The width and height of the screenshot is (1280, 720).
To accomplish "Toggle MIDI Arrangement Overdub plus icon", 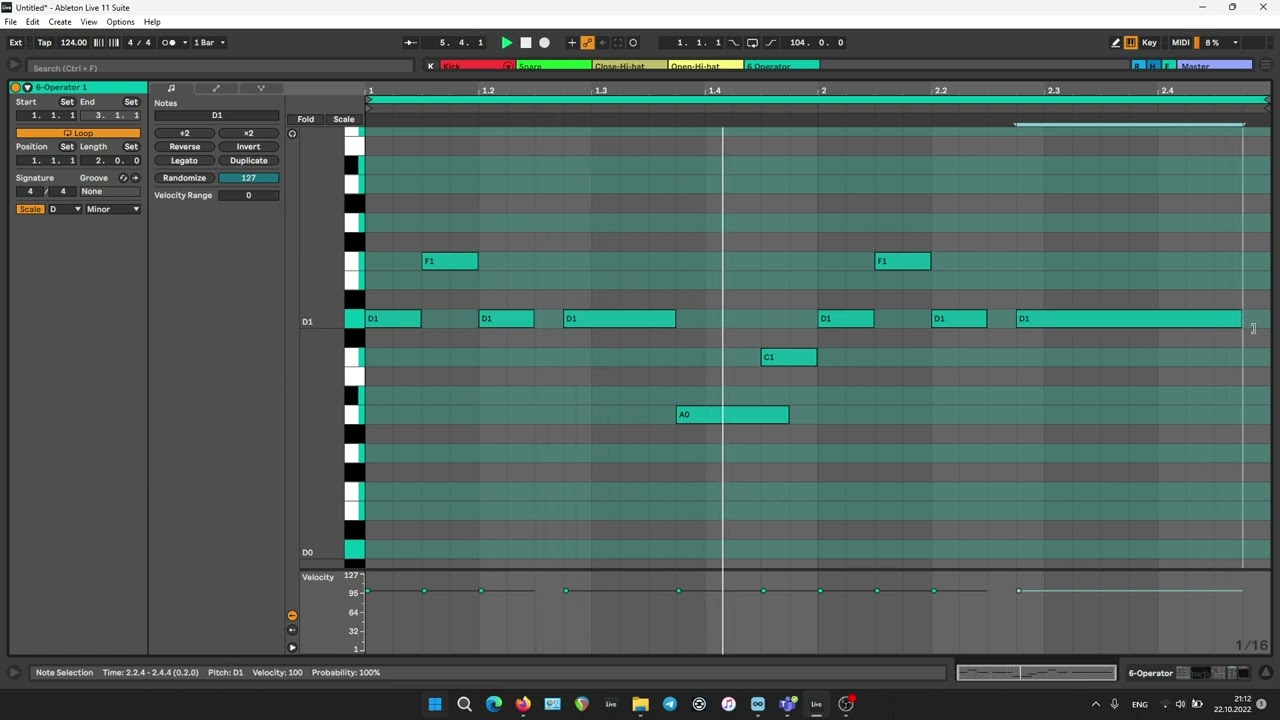I will click(x=572, y=43).
